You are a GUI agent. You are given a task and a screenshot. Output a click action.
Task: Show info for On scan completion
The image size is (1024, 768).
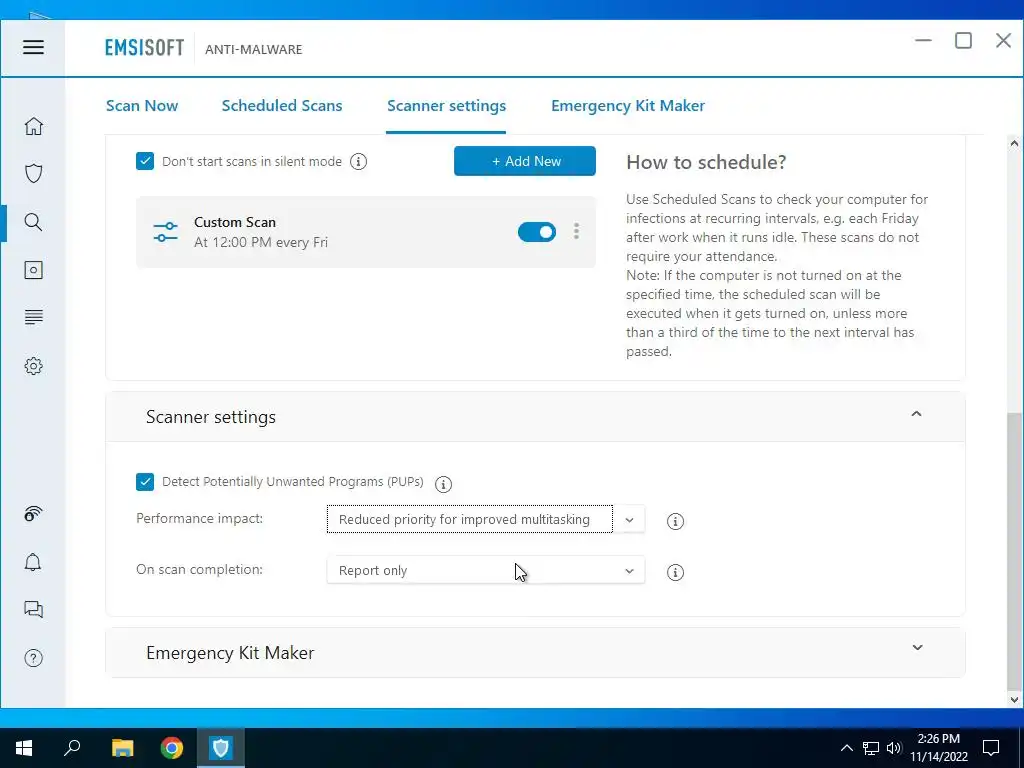[x=675, y=572]
